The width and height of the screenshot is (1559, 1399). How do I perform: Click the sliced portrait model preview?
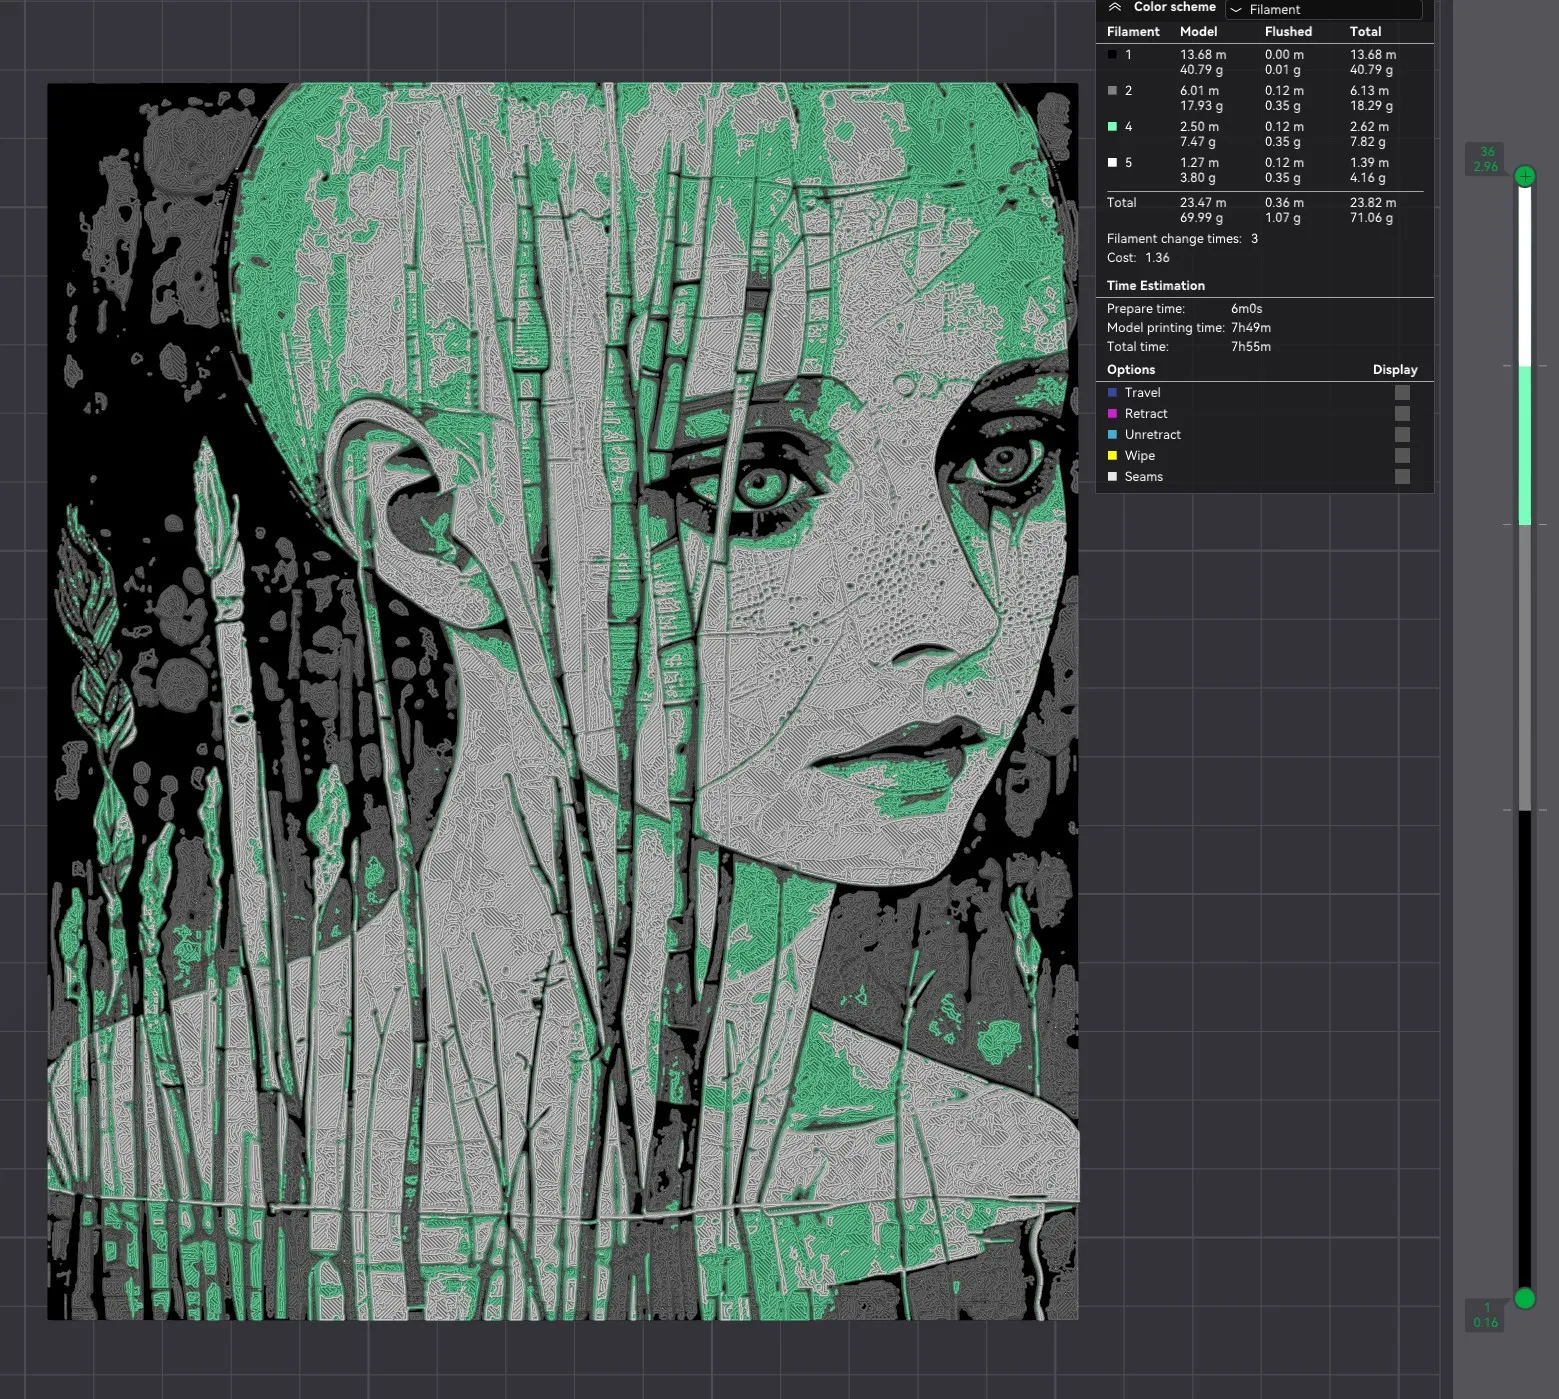pyautogui.click(x=563, y=701)
